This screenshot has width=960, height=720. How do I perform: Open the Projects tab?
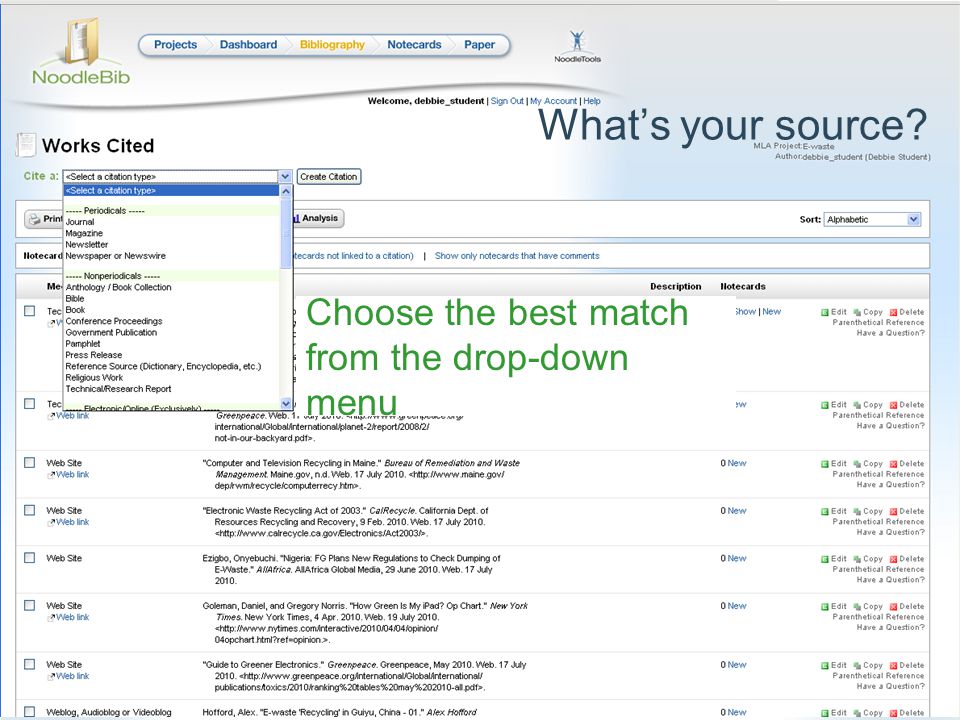[175, 45]
